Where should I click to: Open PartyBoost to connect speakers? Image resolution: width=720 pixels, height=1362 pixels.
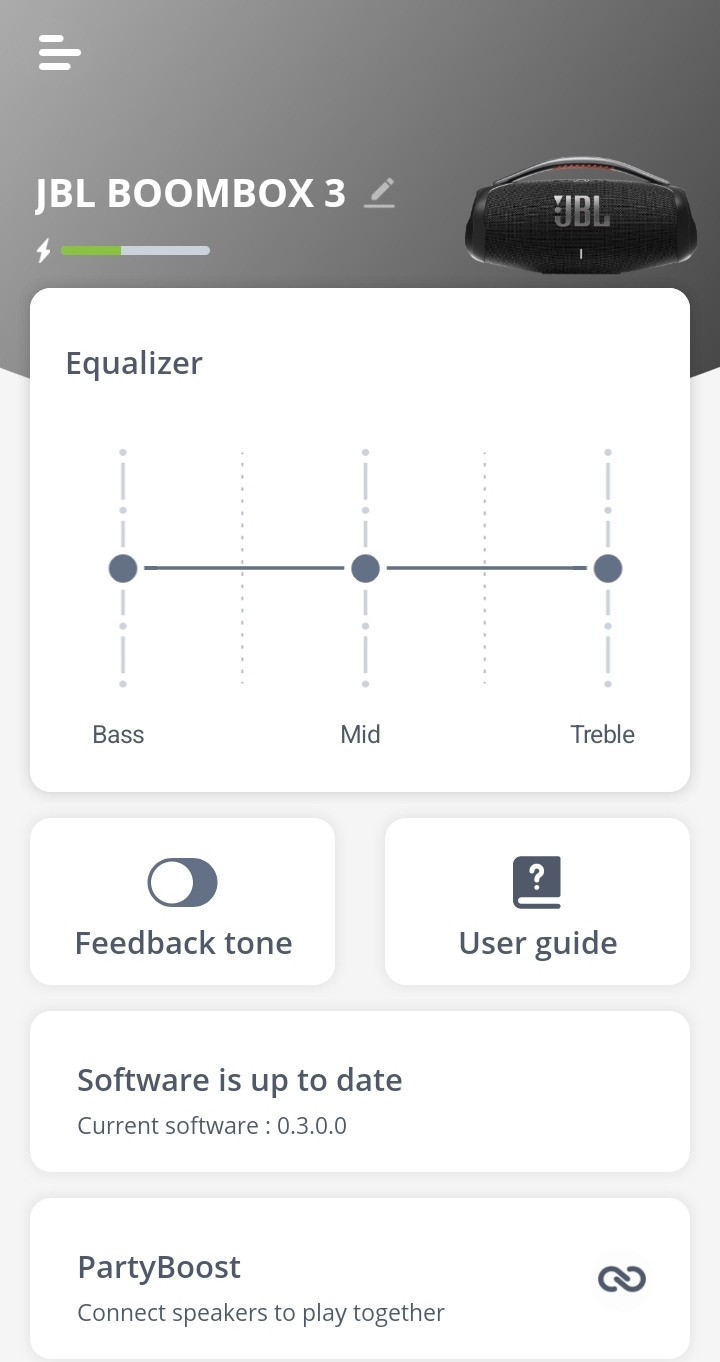click(360, 1278)
